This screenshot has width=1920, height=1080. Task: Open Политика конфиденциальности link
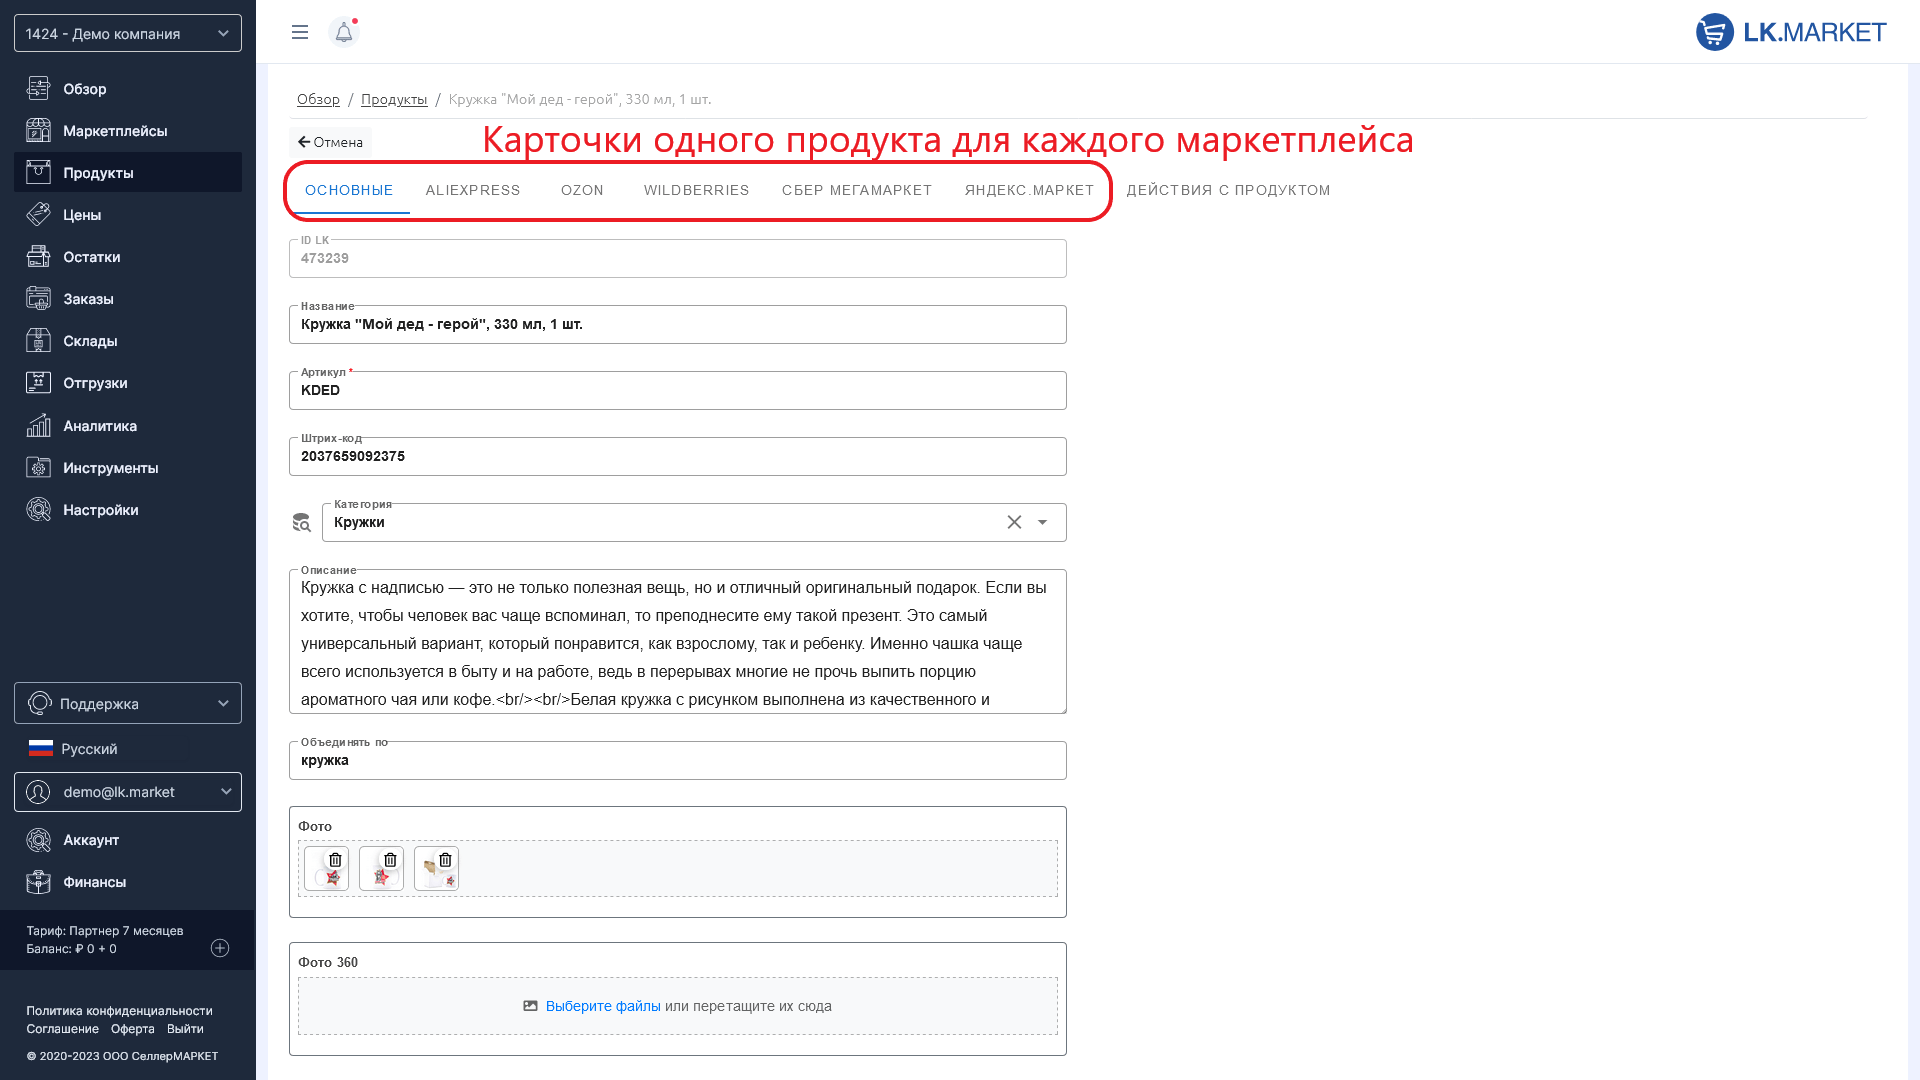pyautogui.click(x=119, y=1011)
